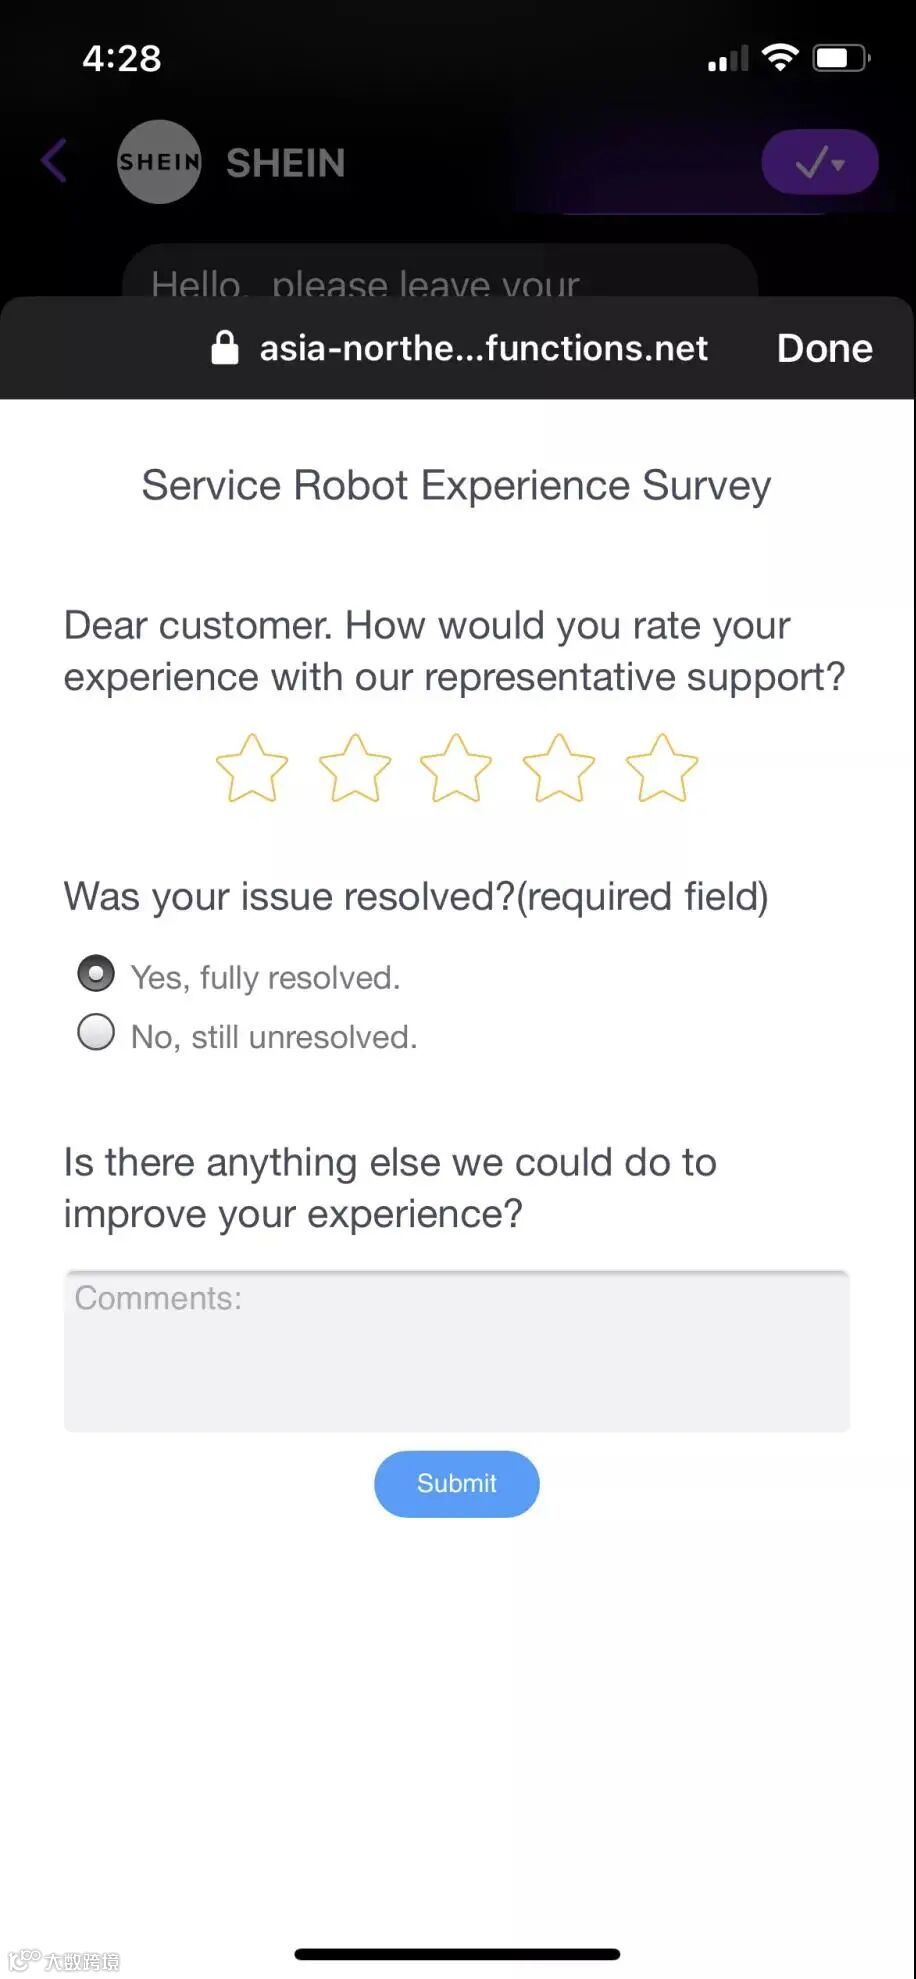Screen dimensions: 916x1979
Task: Give a five star rating
Action: pyautogui.click(x=661, y=768)
